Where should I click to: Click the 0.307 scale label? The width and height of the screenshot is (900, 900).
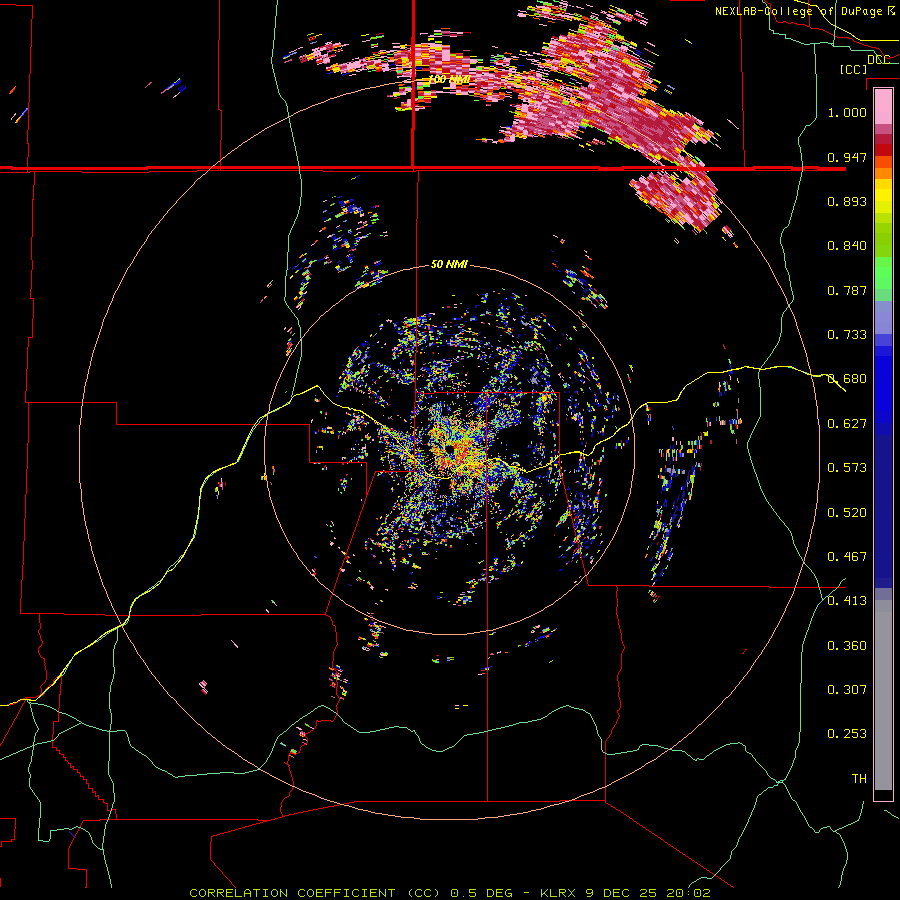pyautogui.click(x=847, y=690)
